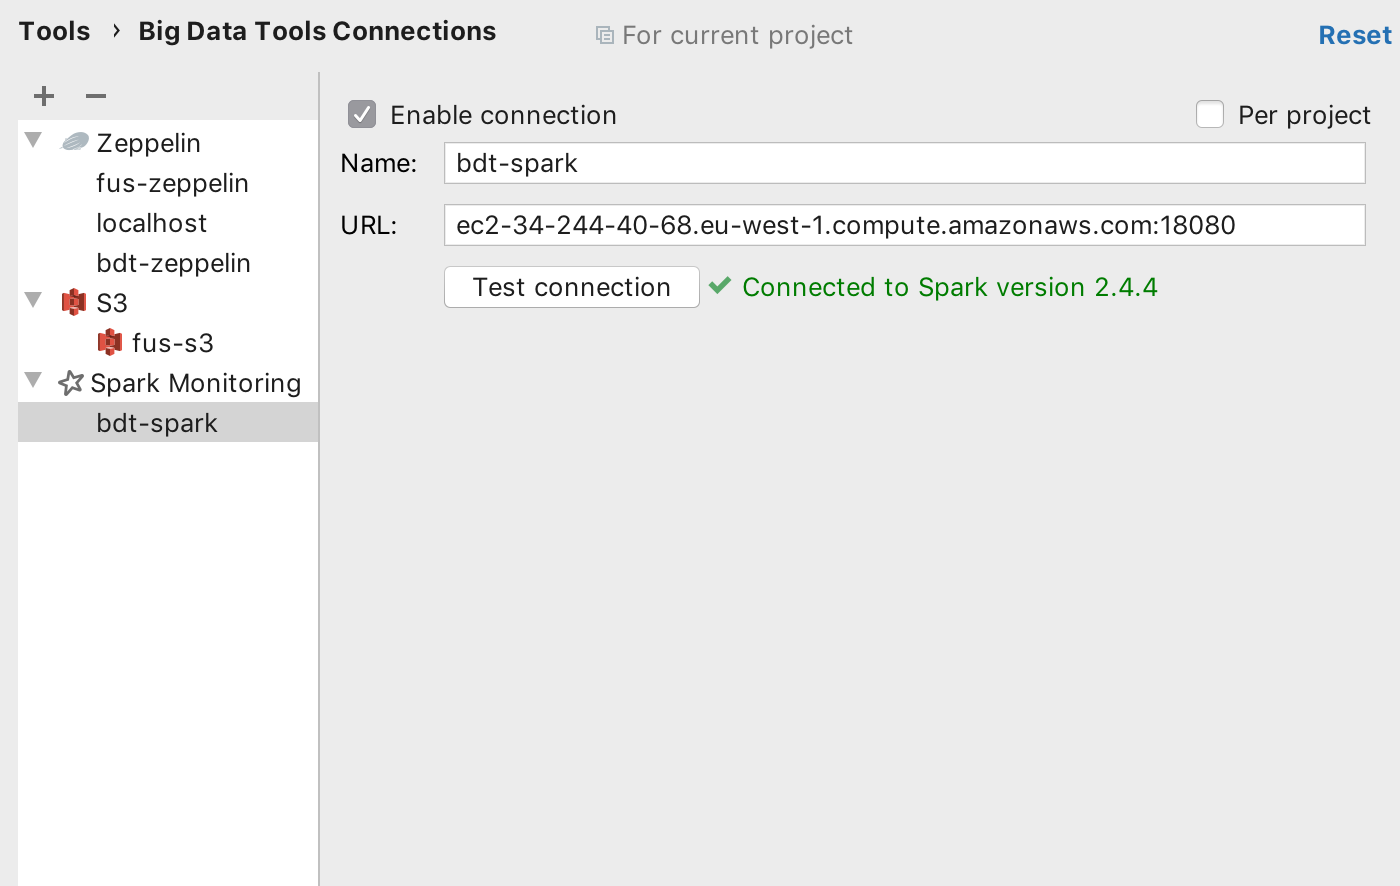The width and height of the screenshot is (1400, 886).
Task: Collapse the Spark Monitoring tree node
Action: [x=33, y=380]
